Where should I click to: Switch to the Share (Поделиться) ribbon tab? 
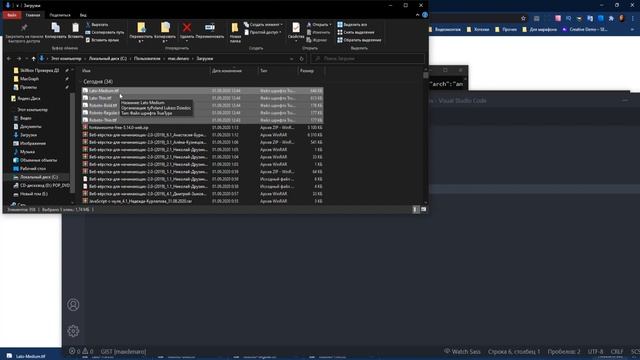60,15
